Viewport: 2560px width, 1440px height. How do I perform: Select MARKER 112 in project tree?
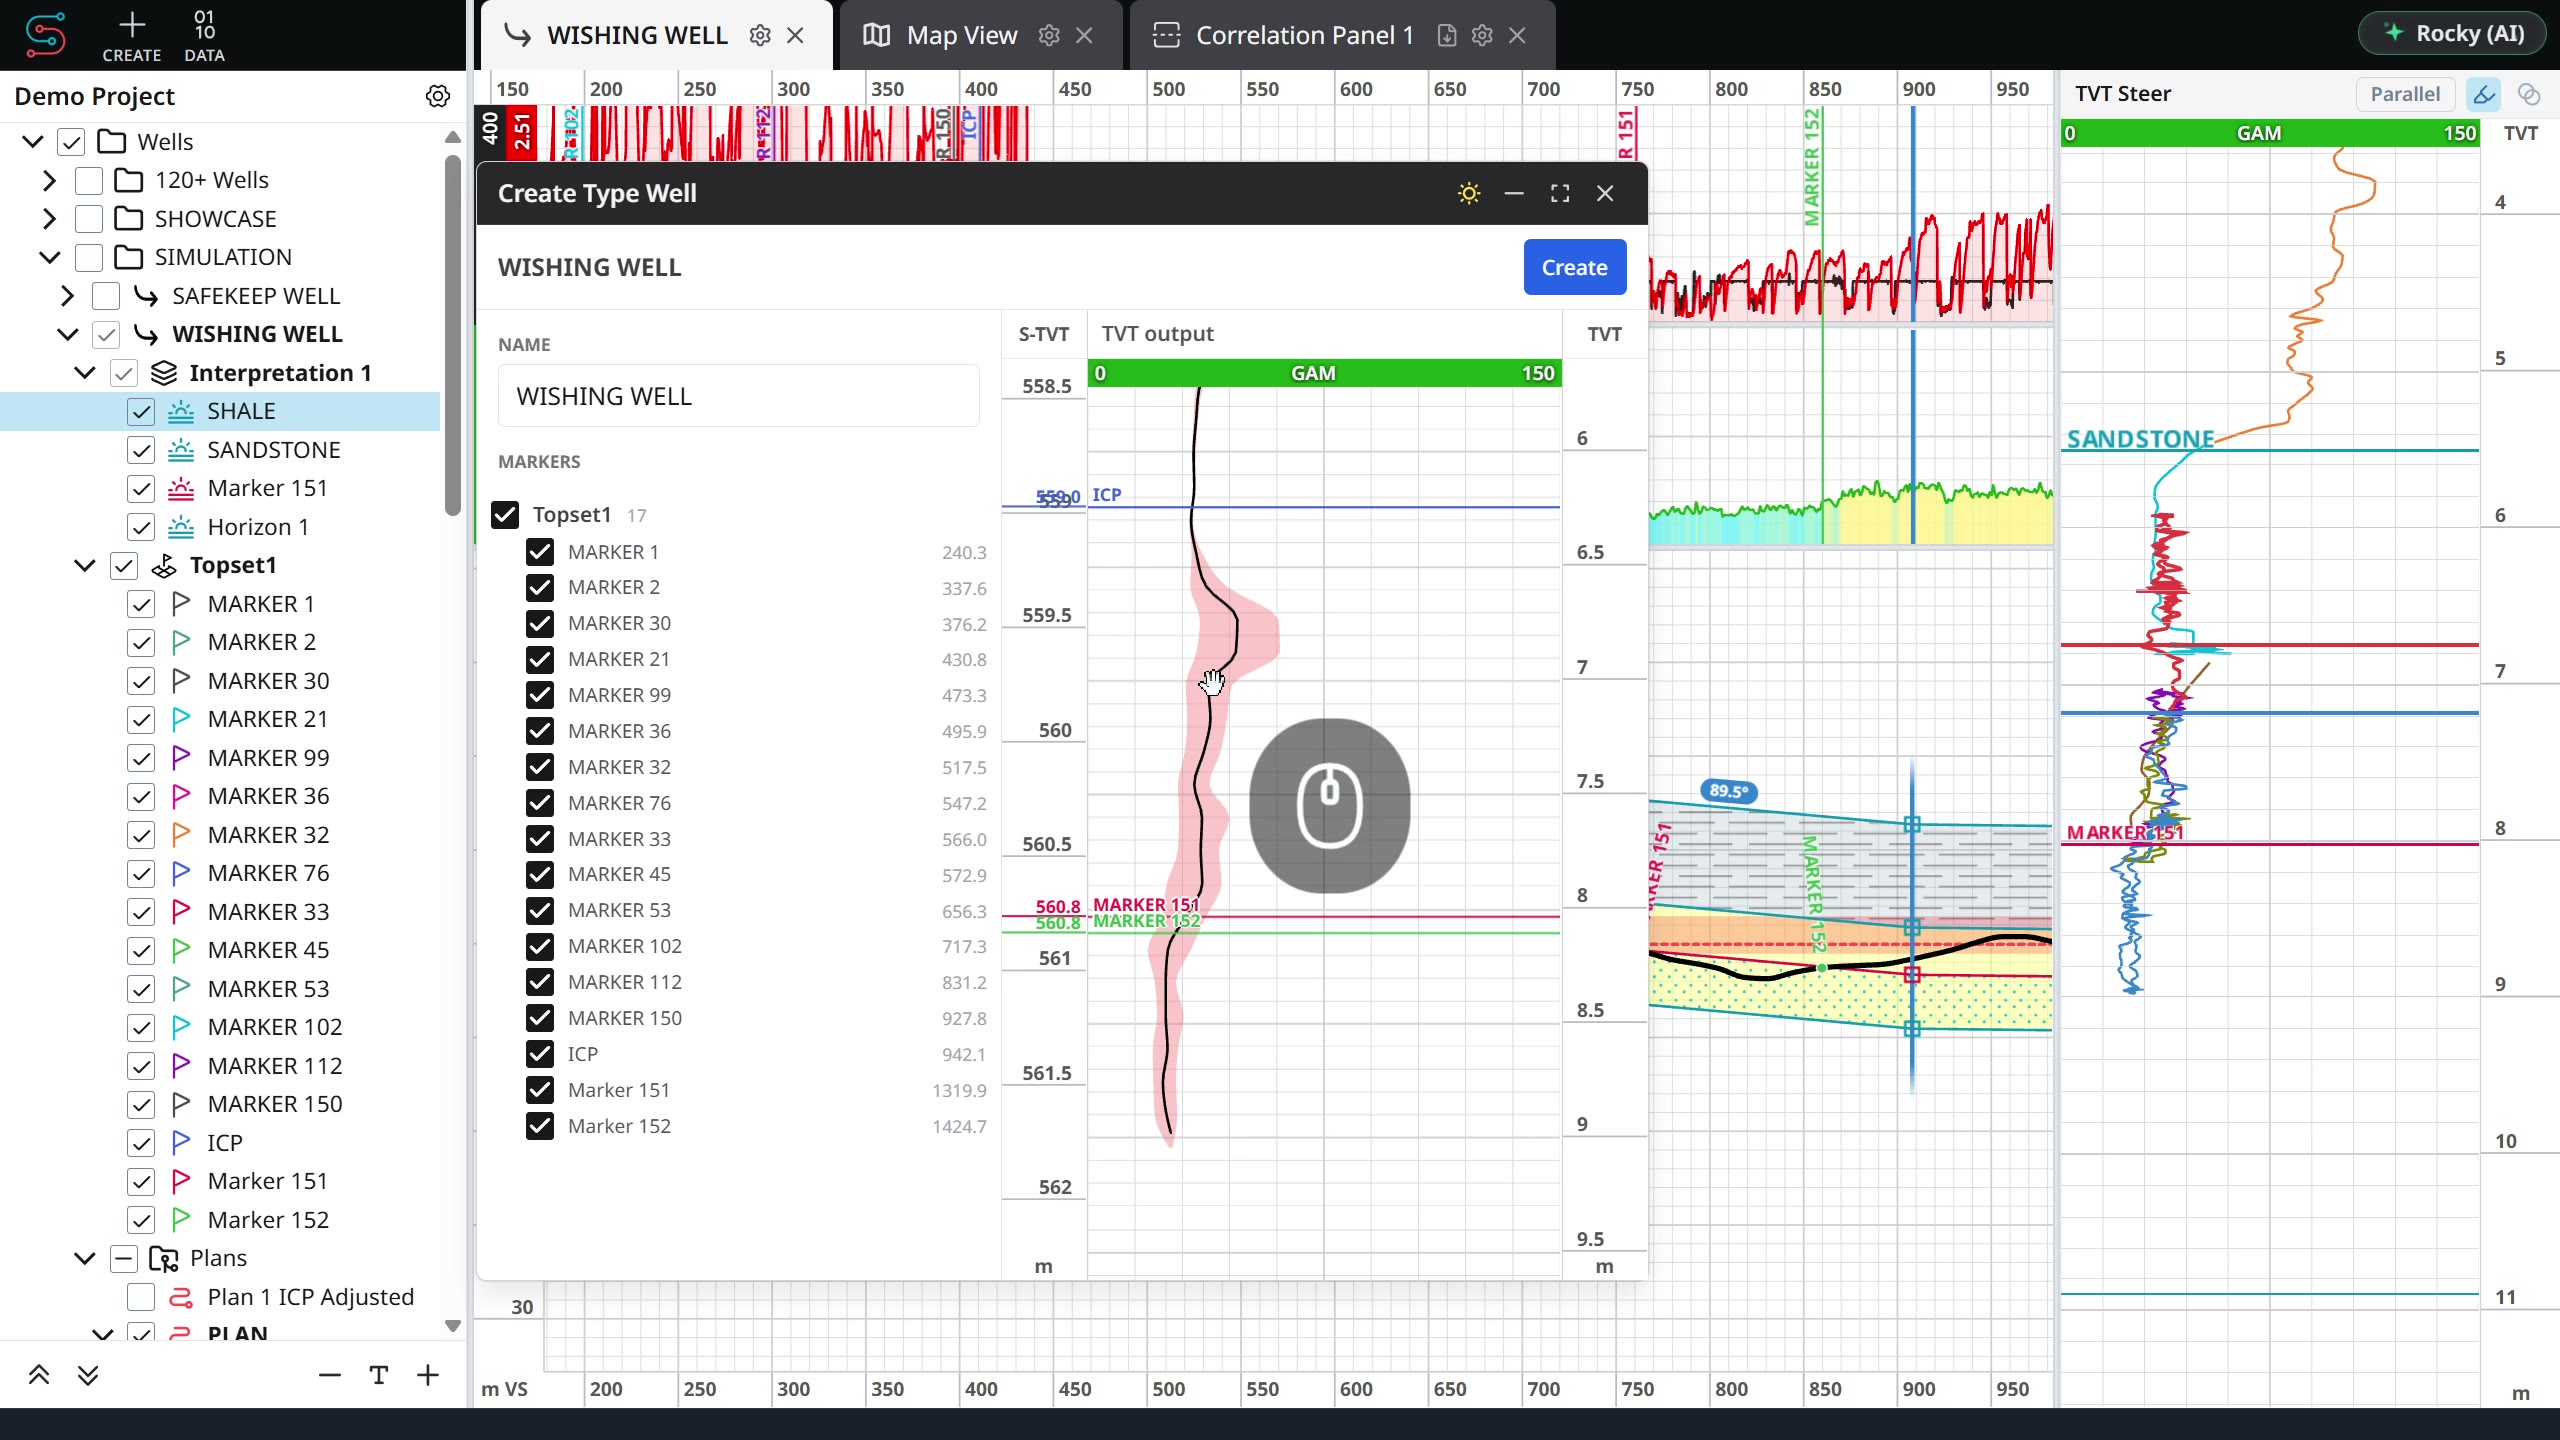coord(274,1066)
